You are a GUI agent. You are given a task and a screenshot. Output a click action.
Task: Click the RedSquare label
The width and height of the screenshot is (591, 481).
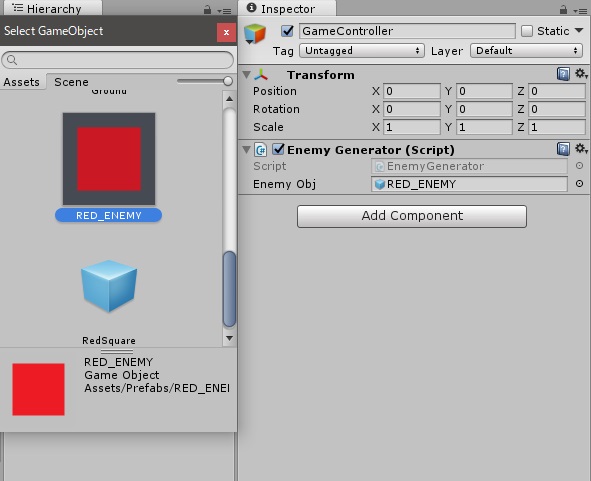109,340
